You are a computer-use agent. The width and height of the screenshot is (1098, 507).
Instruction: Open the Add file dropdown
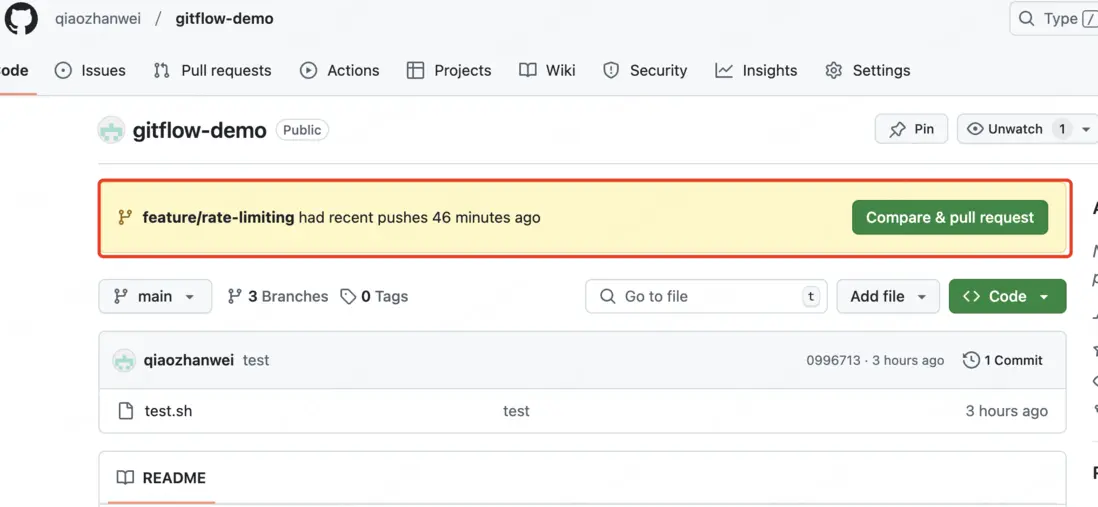(888, 296)
